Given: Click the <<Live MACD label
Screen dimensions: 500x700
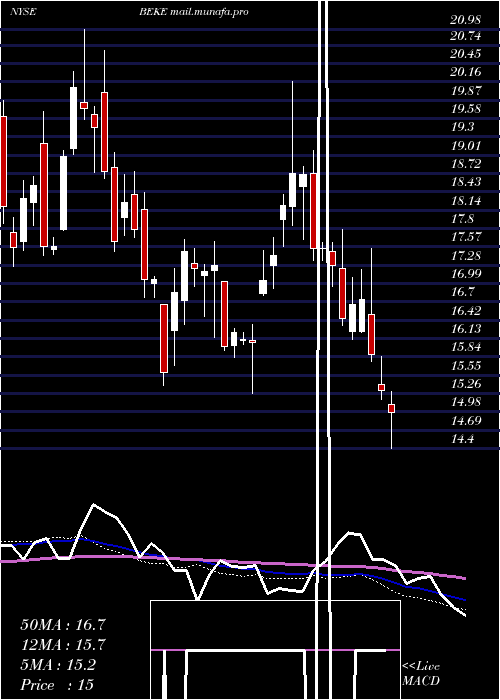Looking at the screenshot, I should click(x=421, y=673).
